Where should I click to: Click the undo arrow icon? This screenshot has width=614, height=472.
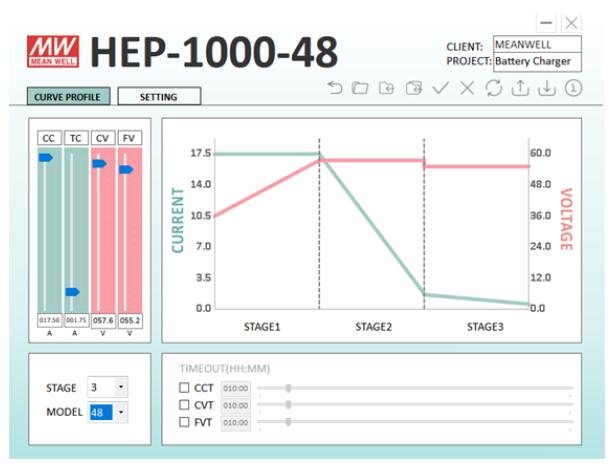[334, 88]
